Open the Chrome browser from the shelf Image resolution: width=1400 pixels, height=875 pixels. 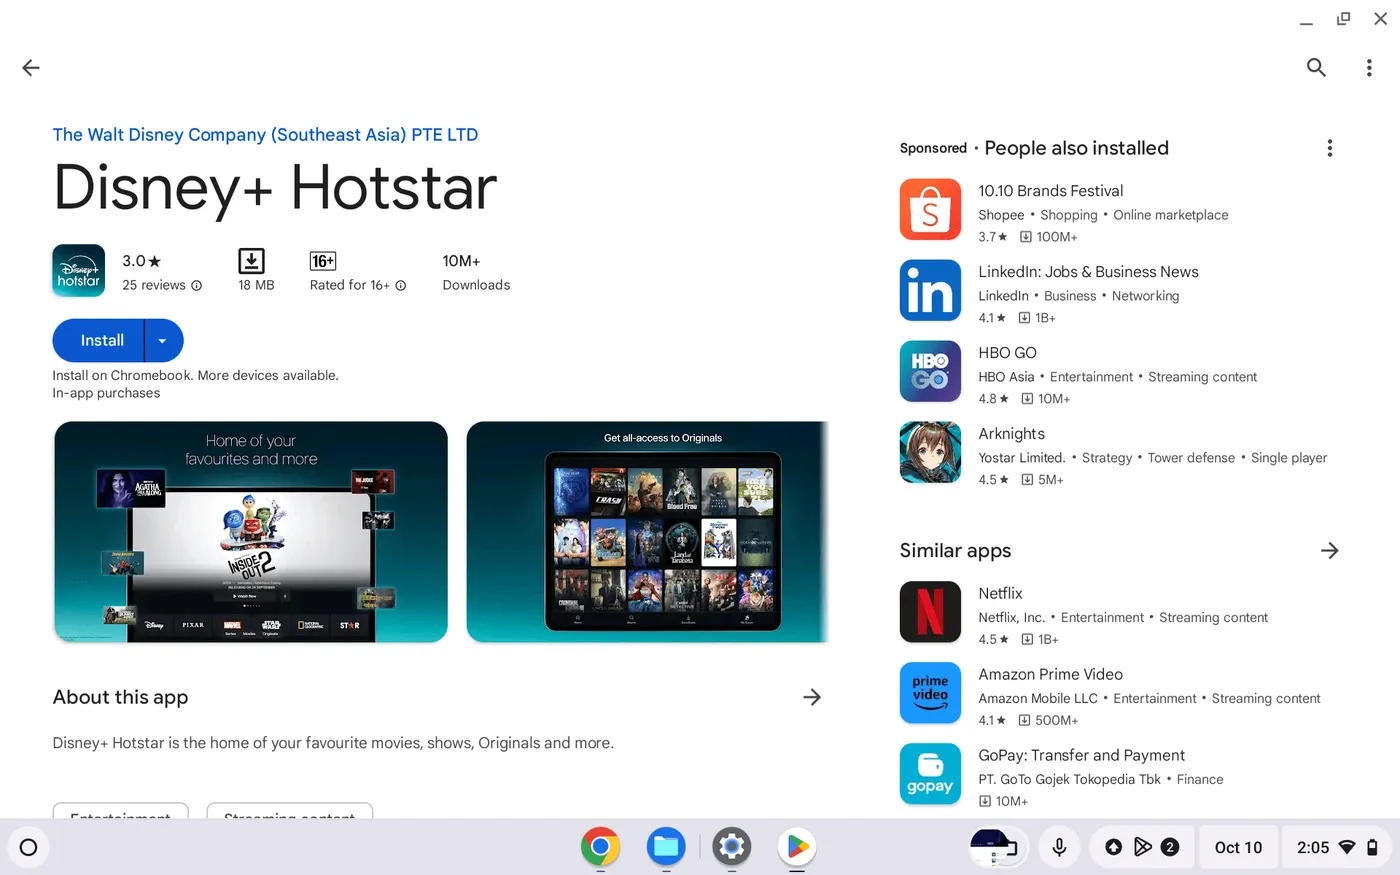[600, 847]
